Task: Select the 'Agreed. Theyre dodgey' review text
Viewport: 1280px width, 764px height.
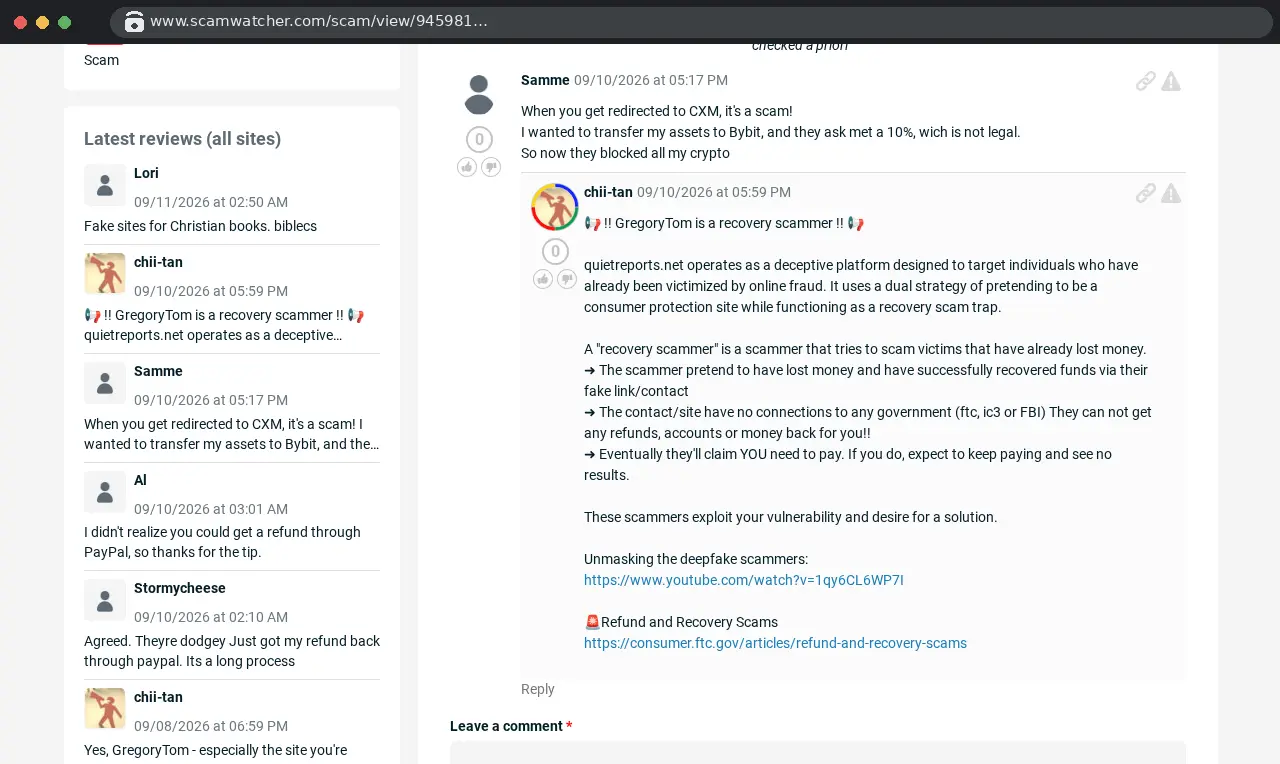Action: click(232, 651)
